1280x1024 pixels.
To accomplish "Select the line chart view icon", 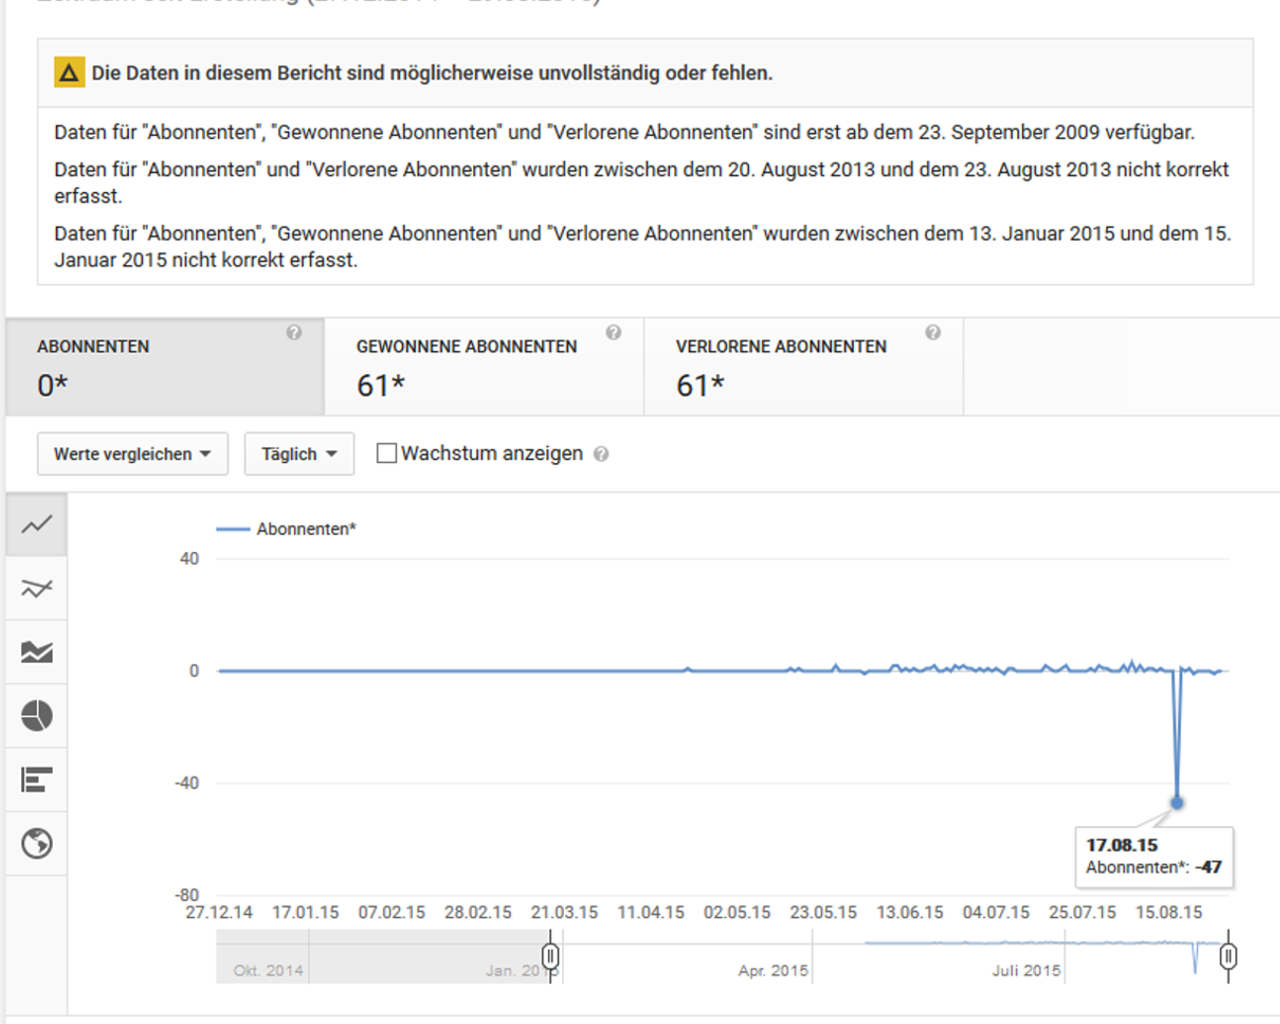I will pyautogui.click(x=37, y=524).
